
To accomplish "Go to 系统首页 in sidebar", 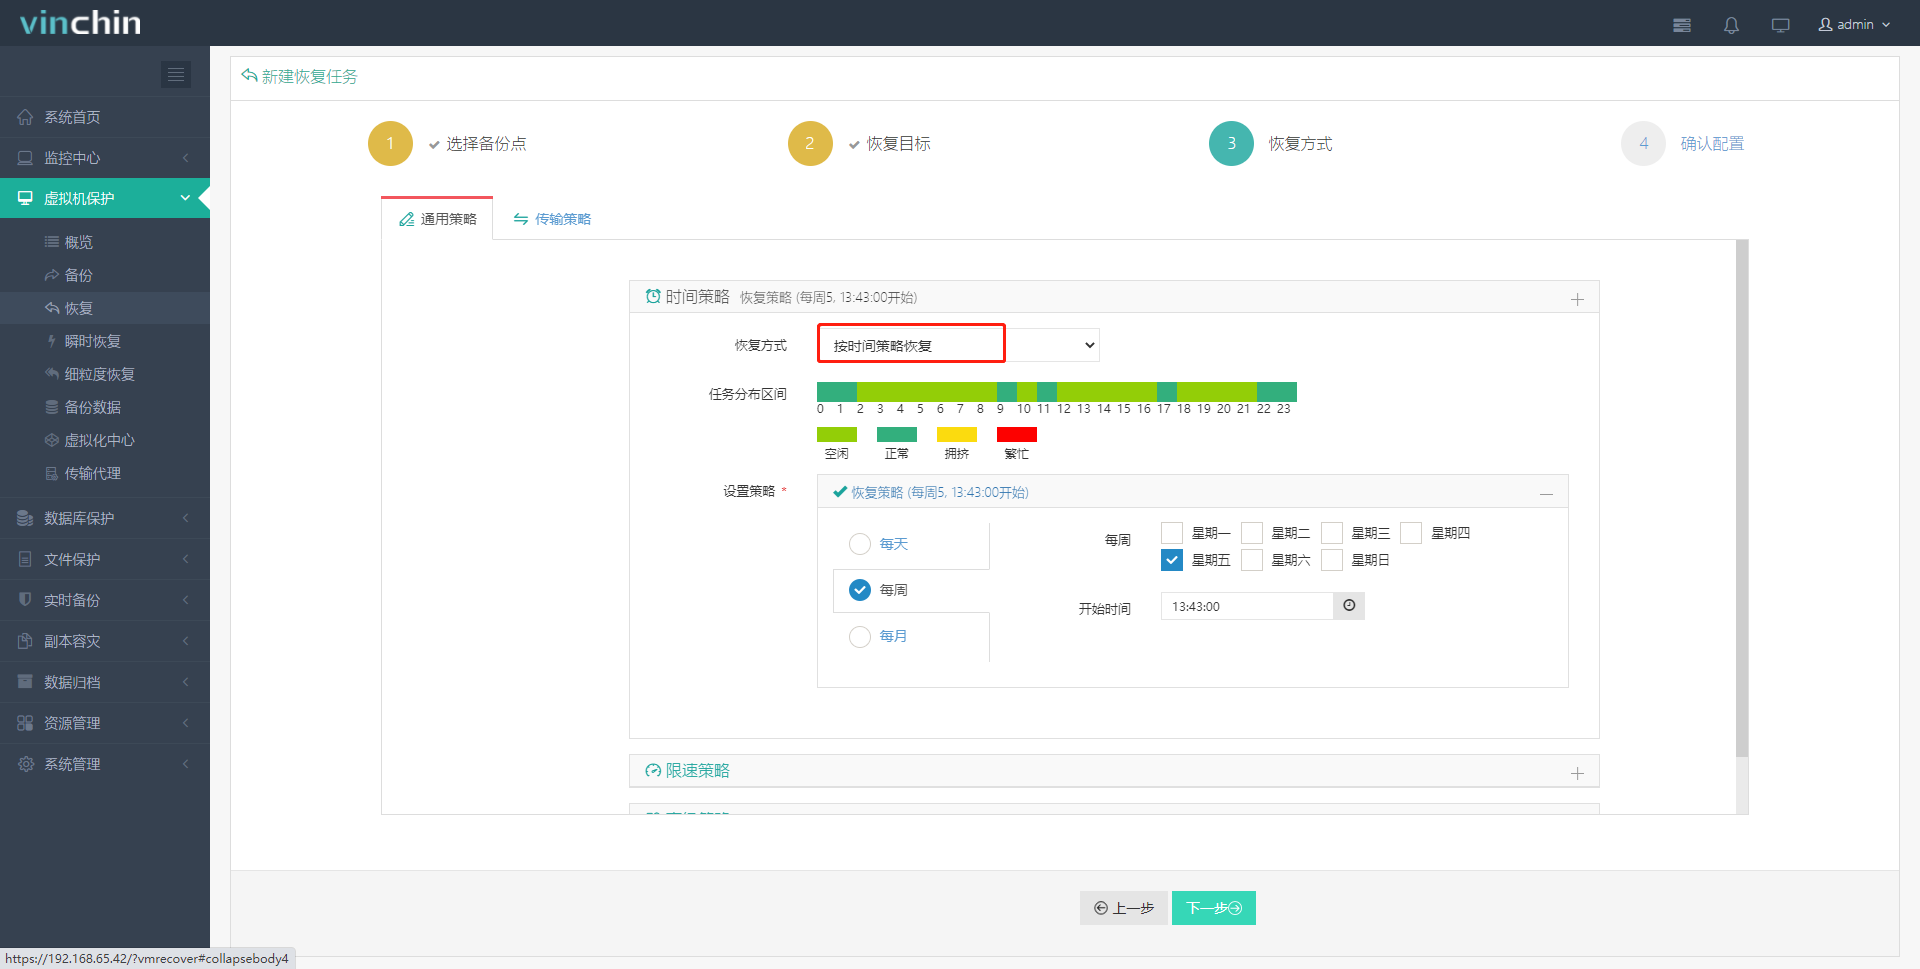I will (x=105, y=117).
